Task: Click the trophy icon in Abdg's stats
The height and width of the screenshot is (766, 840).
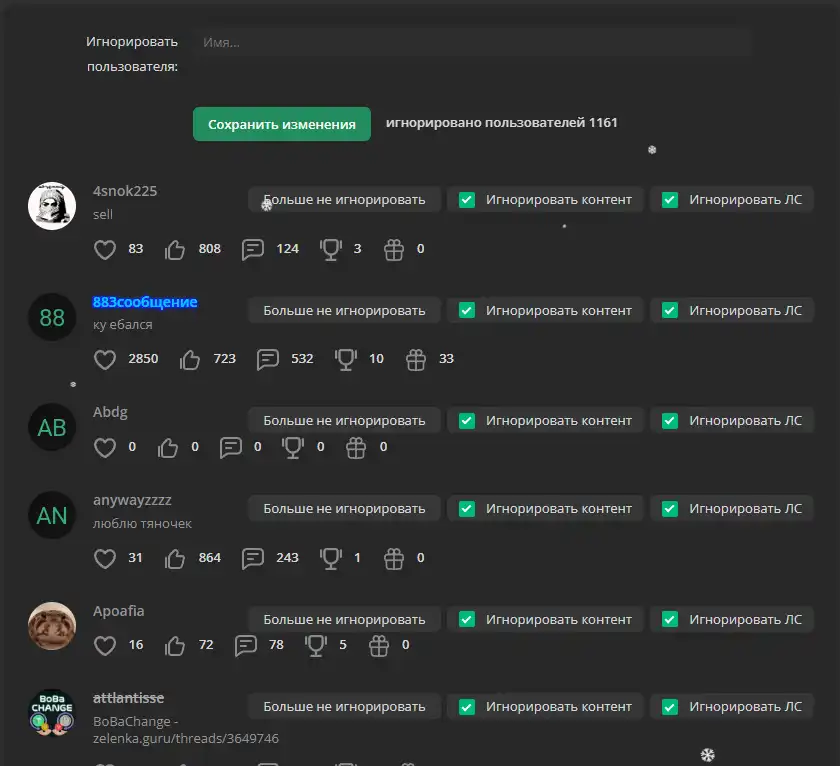Action: [x=293, y=448]
